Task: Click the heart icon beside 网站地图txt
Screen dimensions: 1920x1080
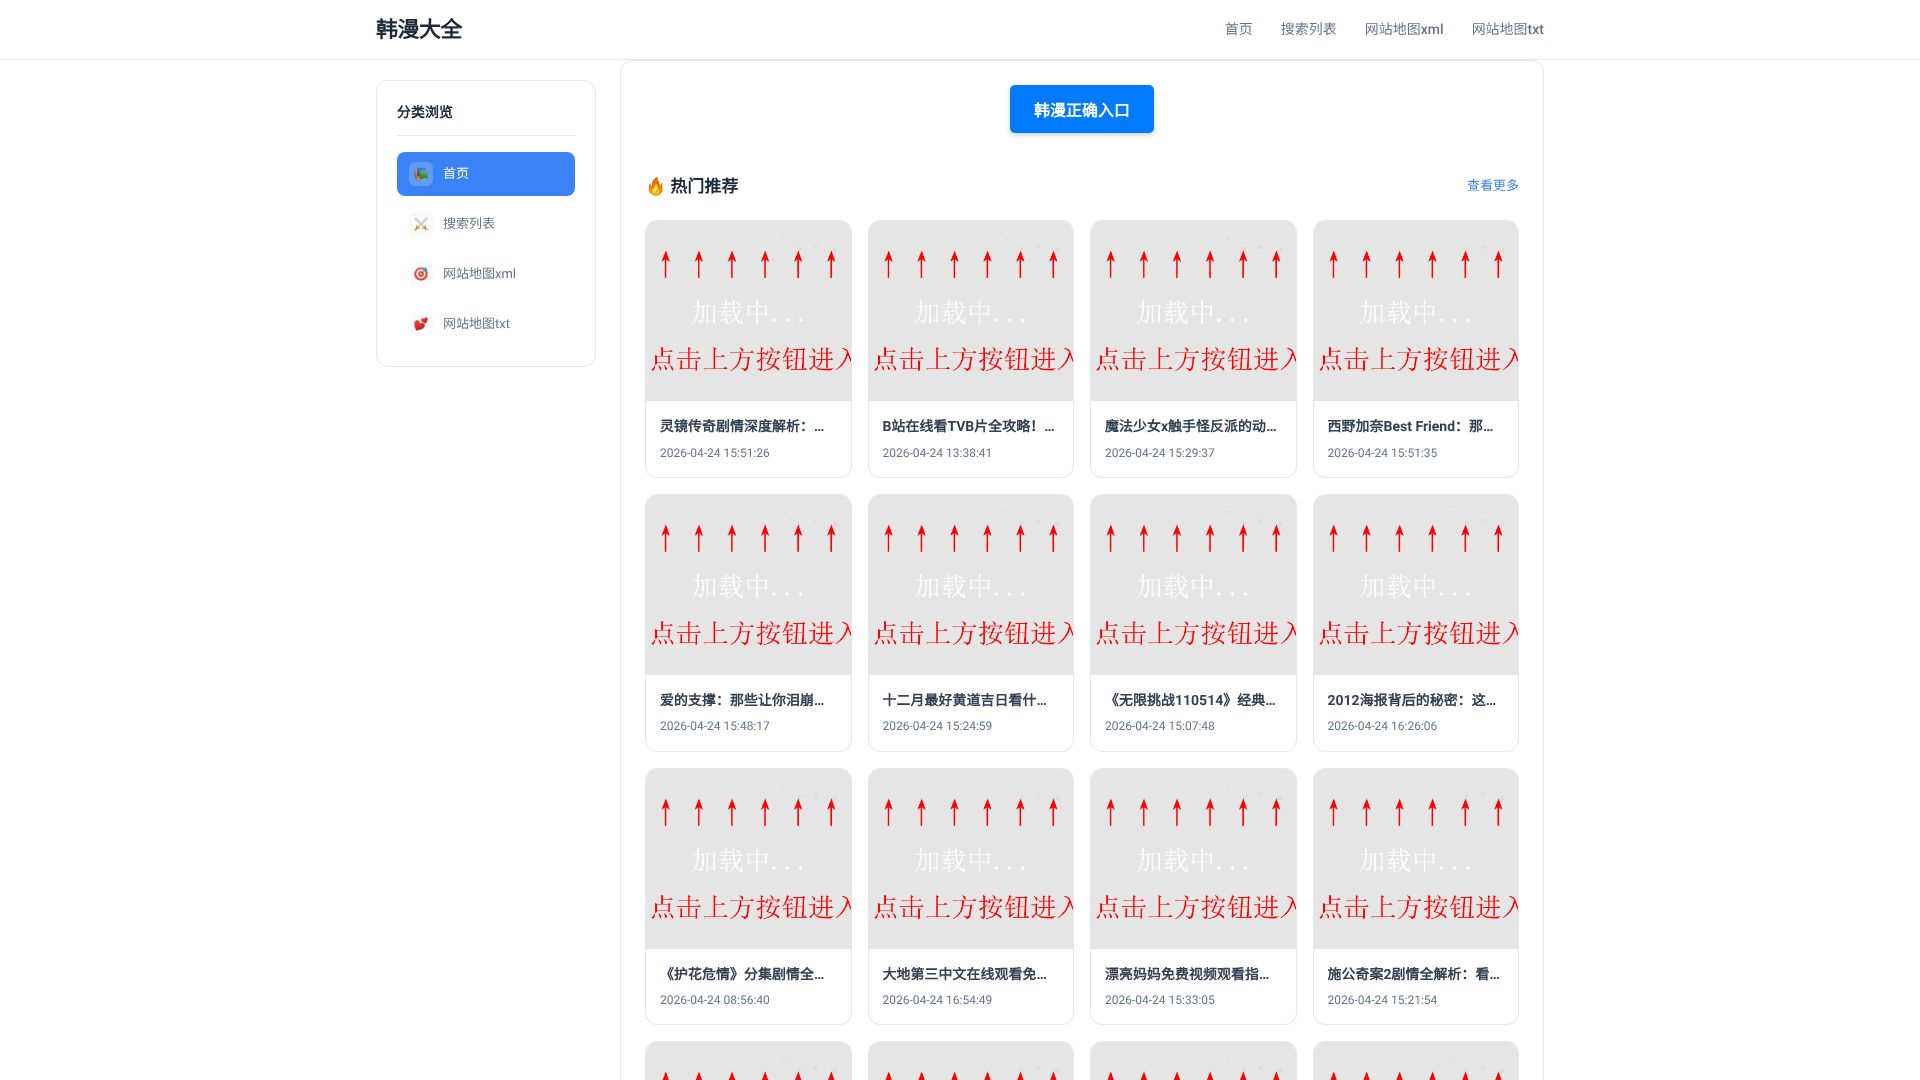Action: [421, 324]
